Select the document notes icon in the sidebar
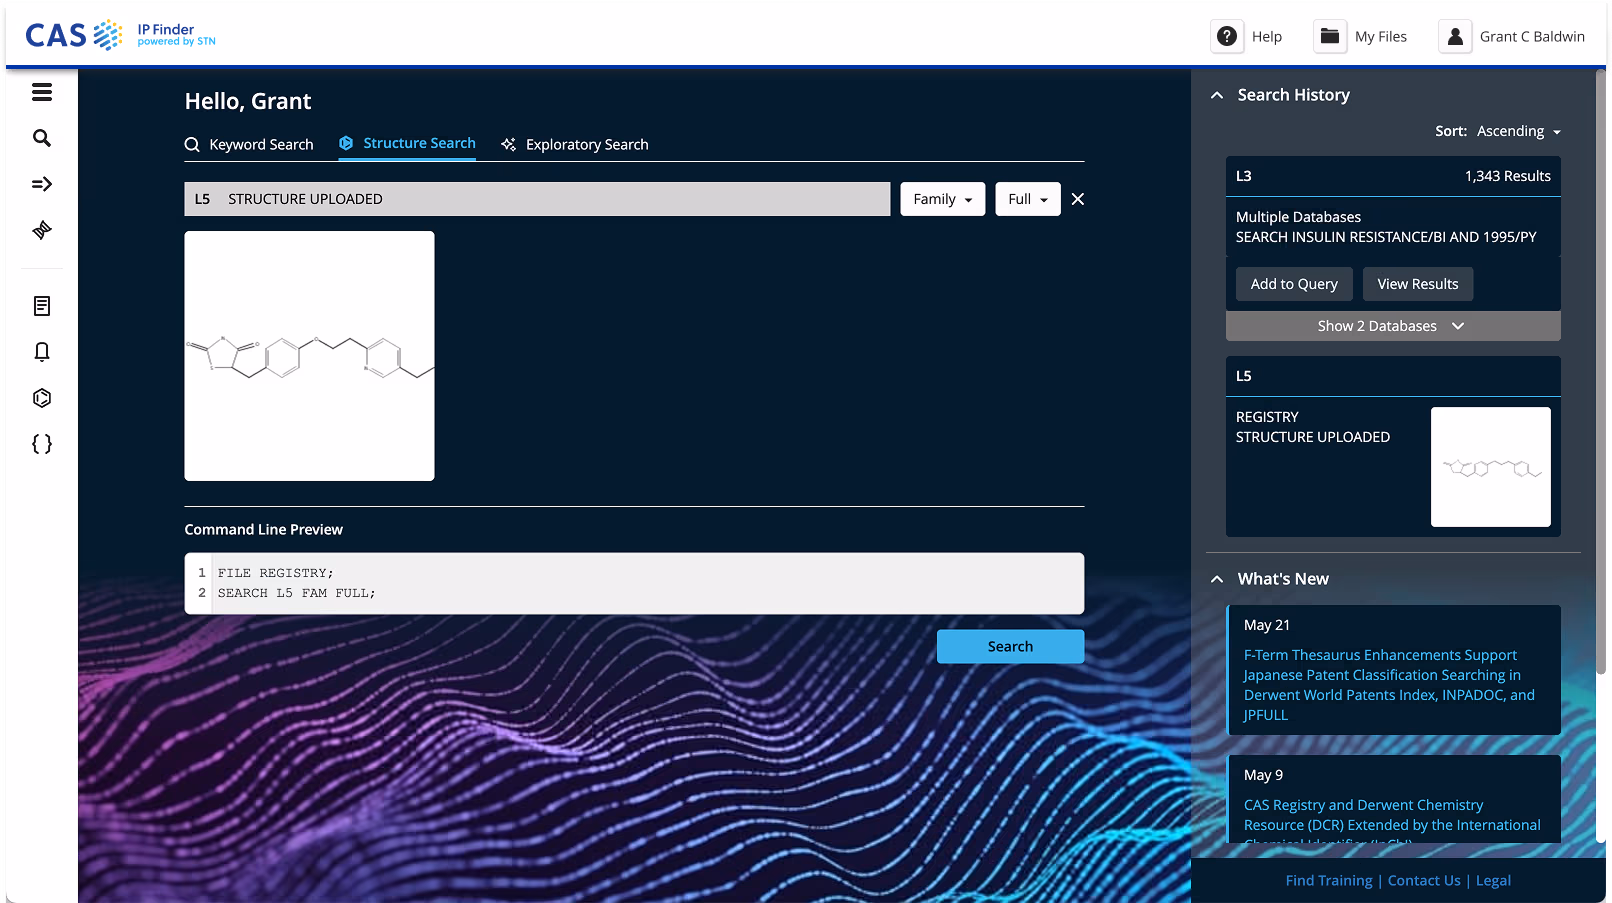This screenshot has width=1612, height=903. click(41, 305)
